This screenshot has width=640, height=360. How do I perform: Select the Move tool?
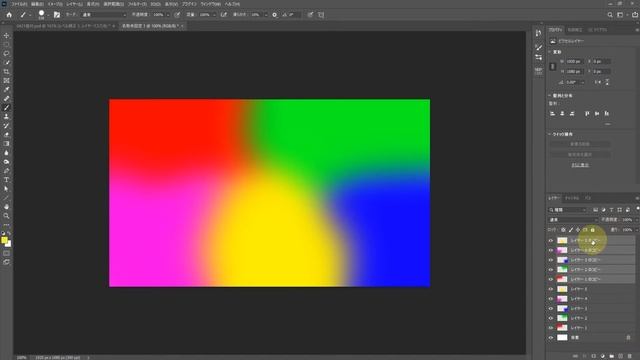tap(6, 36)
